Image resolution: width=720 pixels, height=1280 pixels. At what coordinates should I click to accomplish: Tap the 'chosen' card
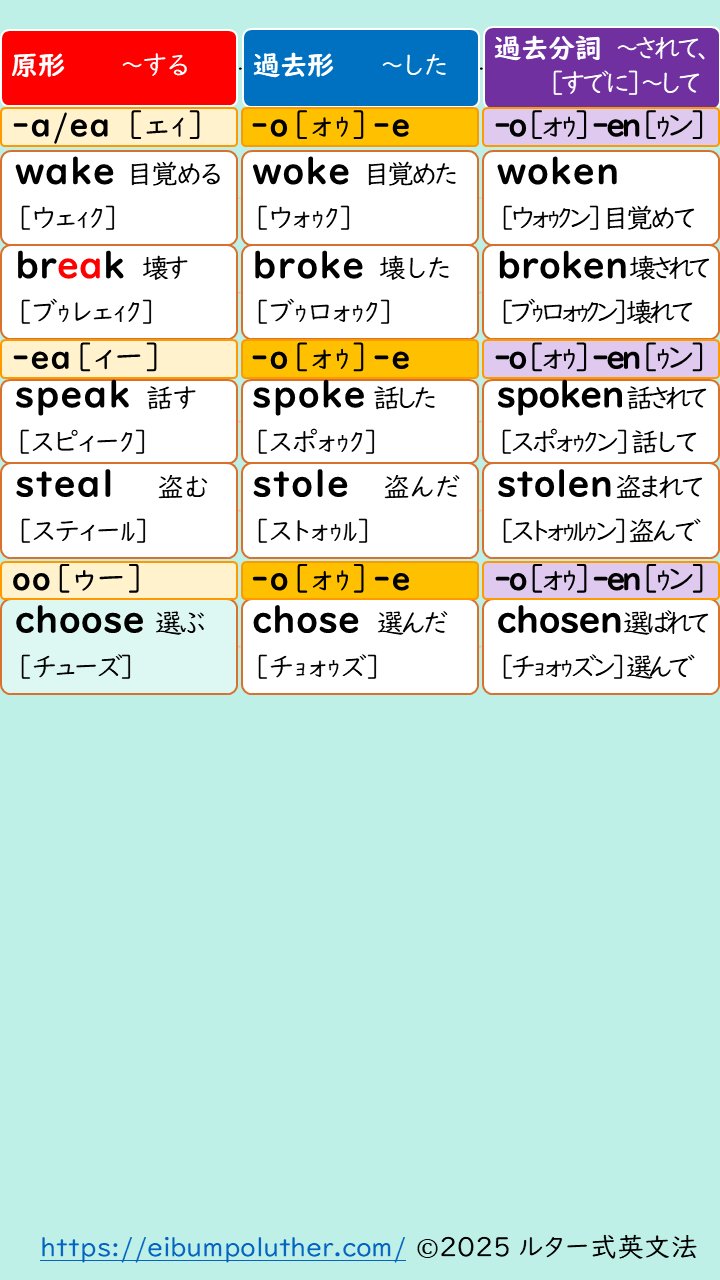(601, 646)
